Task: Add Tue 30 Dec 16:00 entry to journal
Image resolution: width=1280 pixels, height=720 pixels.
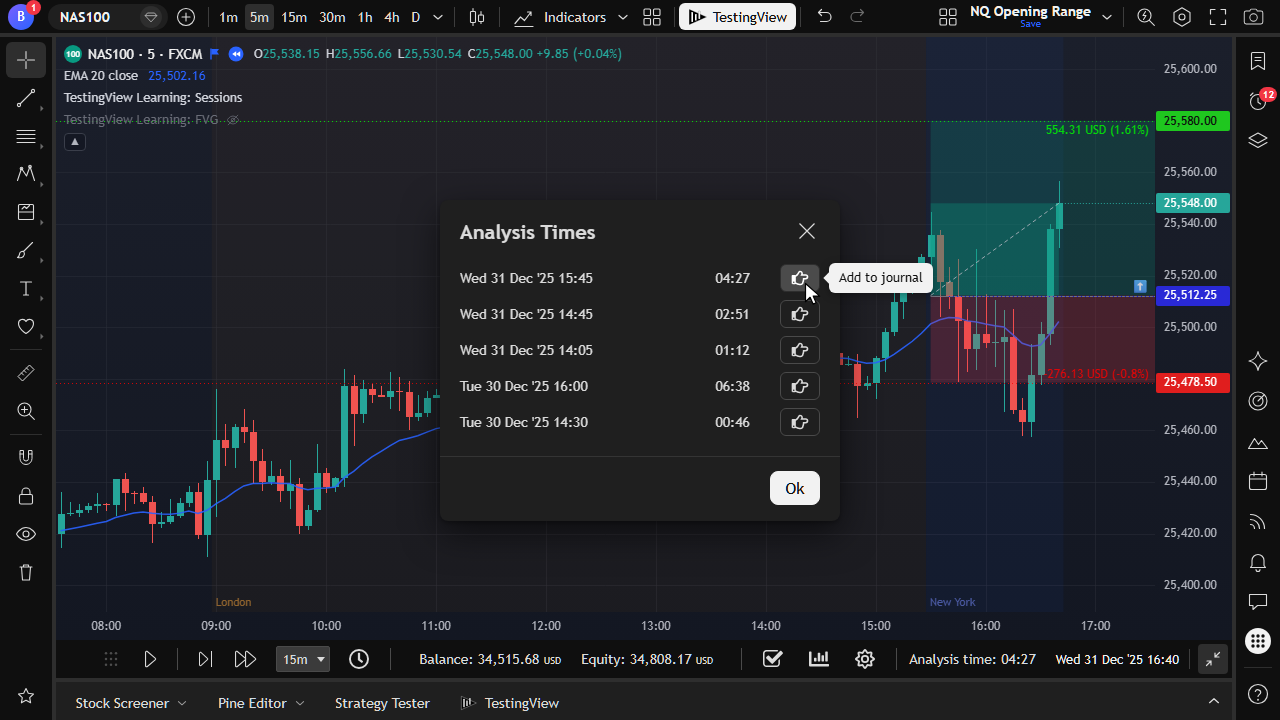Action: (800, 386)
